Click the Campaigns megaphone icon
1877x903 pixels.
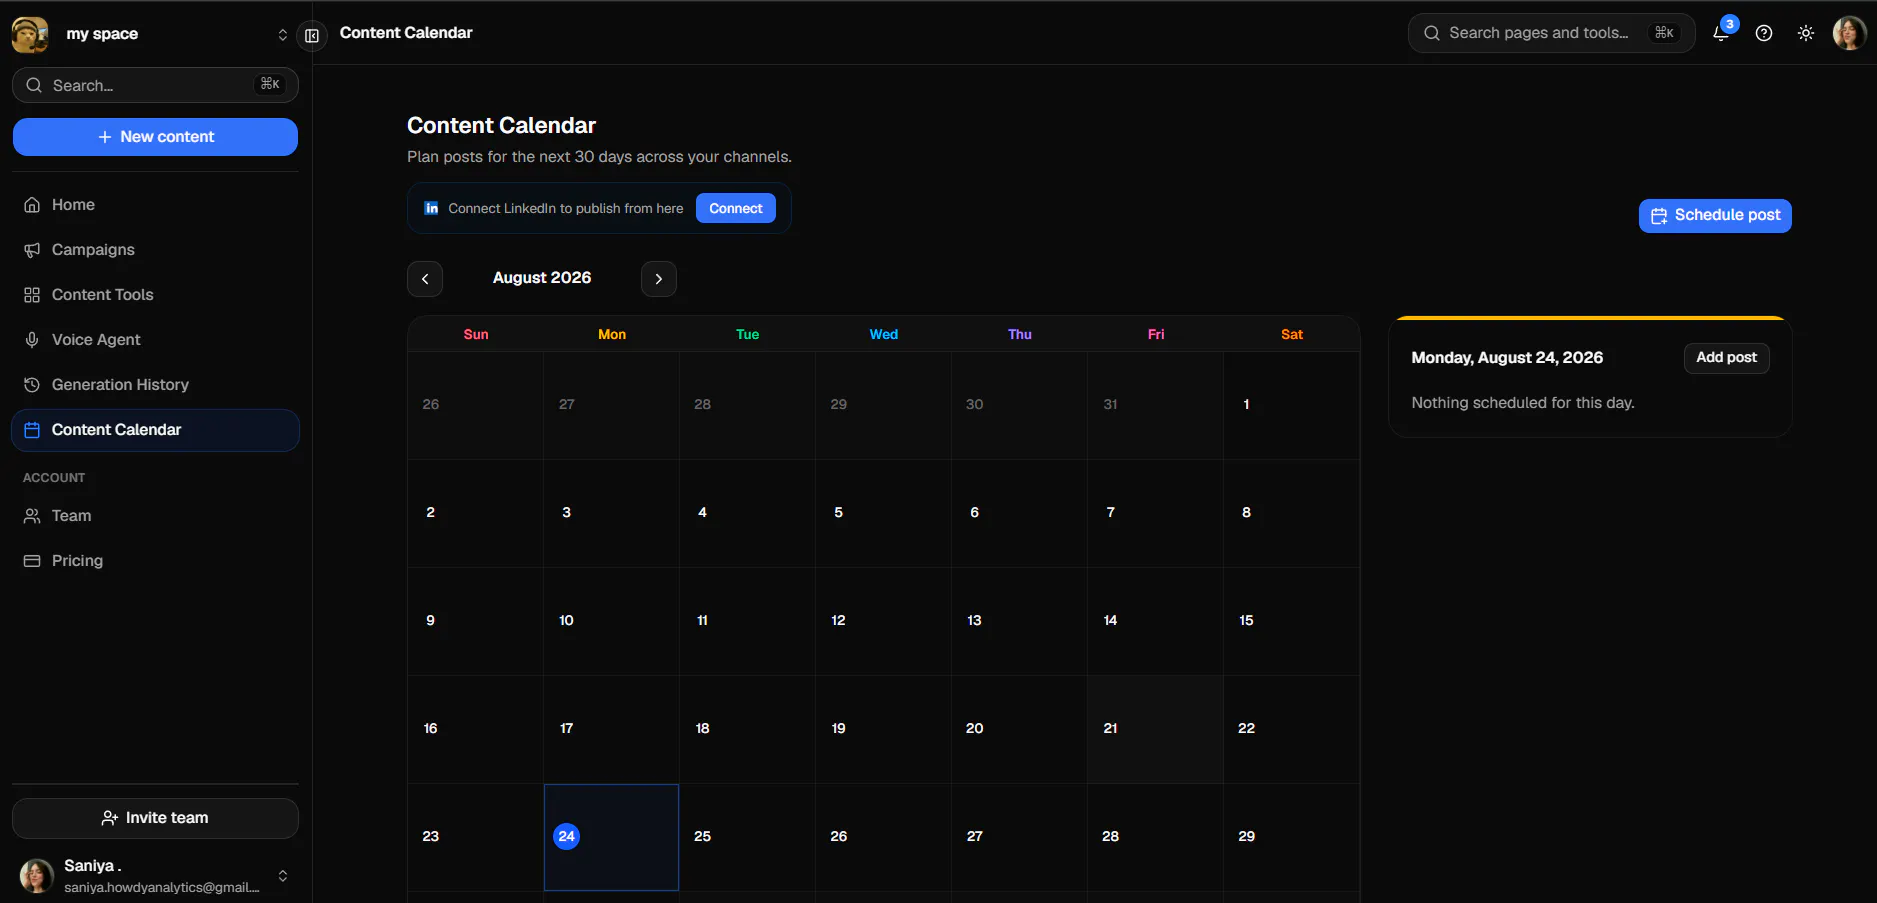(x=32, y=250)
